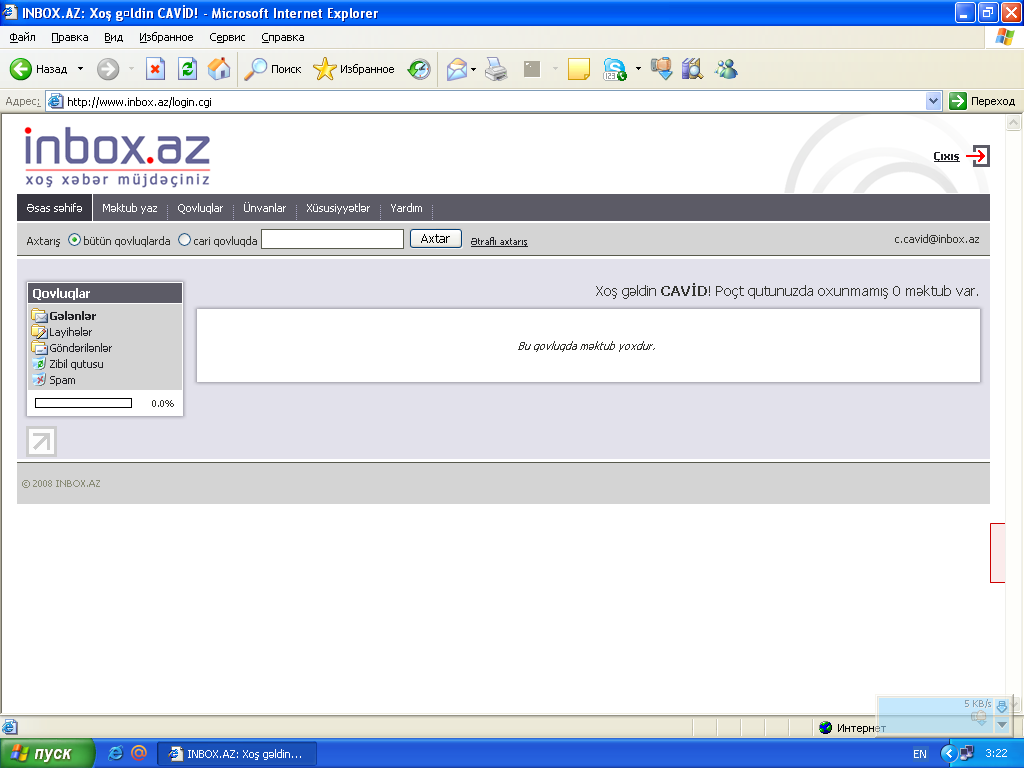
Task: Click the EN language indicator
Action: pos(920,754)
